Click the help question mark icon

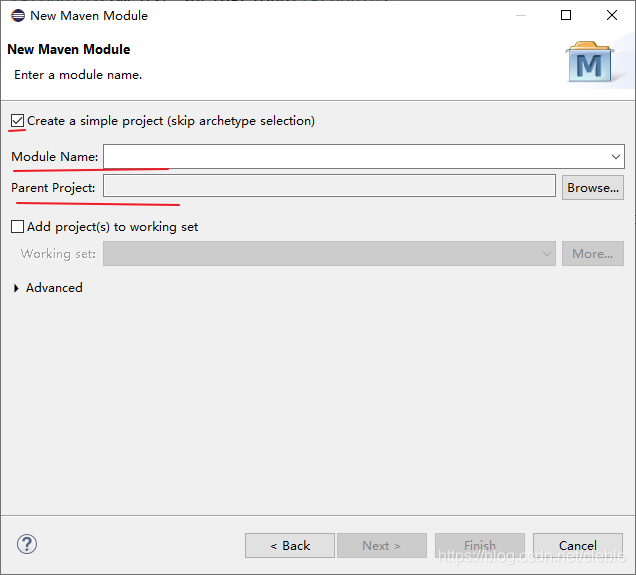pyautogui.click(x=27, y=545)
